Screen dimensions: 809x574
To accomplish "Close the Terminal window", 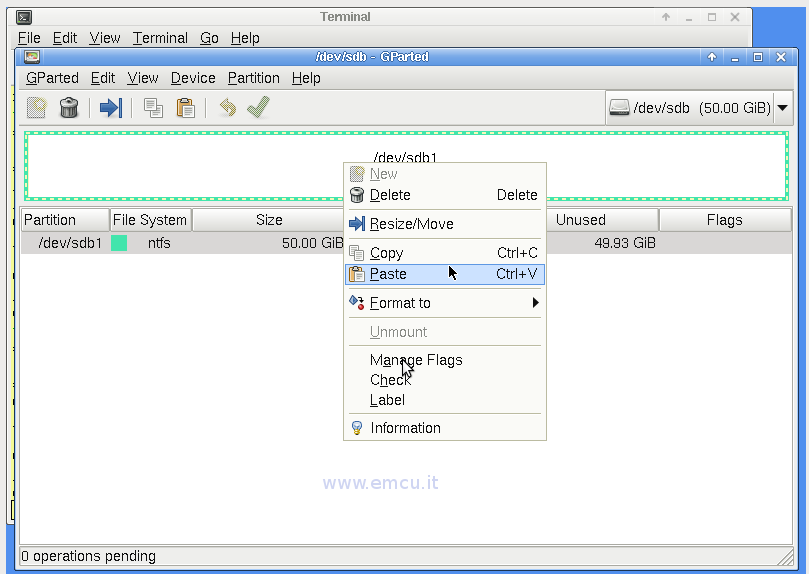I will (735, 17).
